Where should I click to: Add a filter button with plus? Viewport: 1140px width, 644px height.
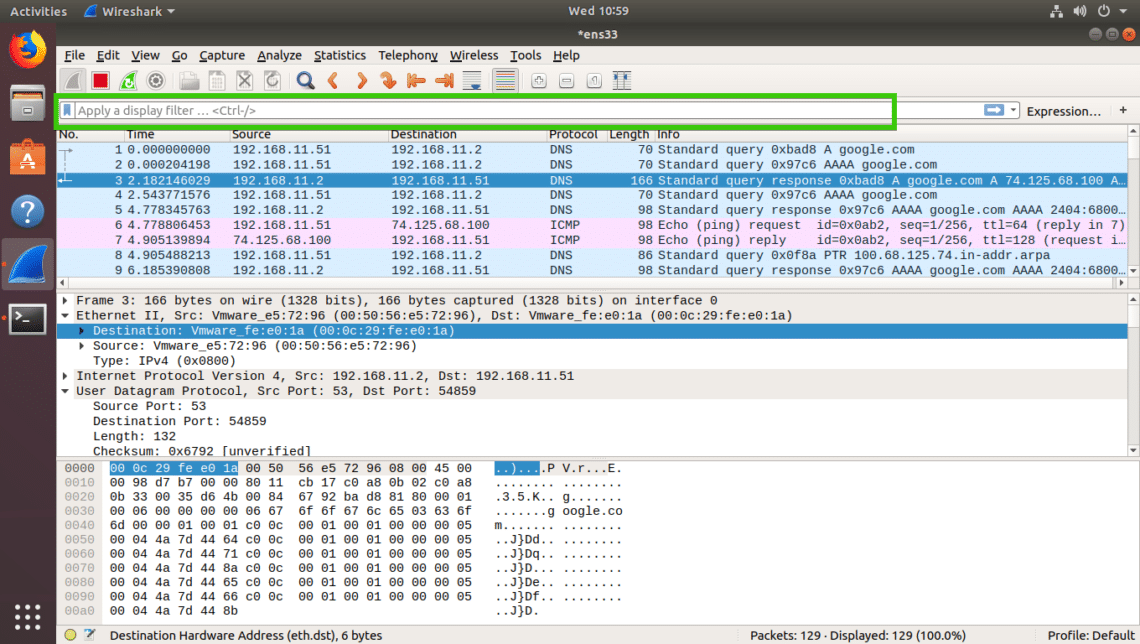pyautogui.click(x=1123, y=111)
